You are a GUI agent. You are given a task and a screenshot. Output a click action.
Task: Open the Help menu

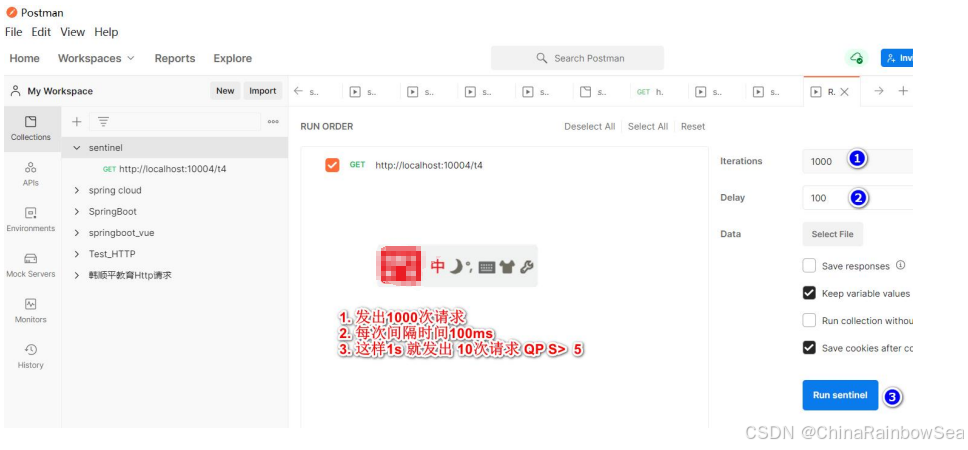point(106,32)
